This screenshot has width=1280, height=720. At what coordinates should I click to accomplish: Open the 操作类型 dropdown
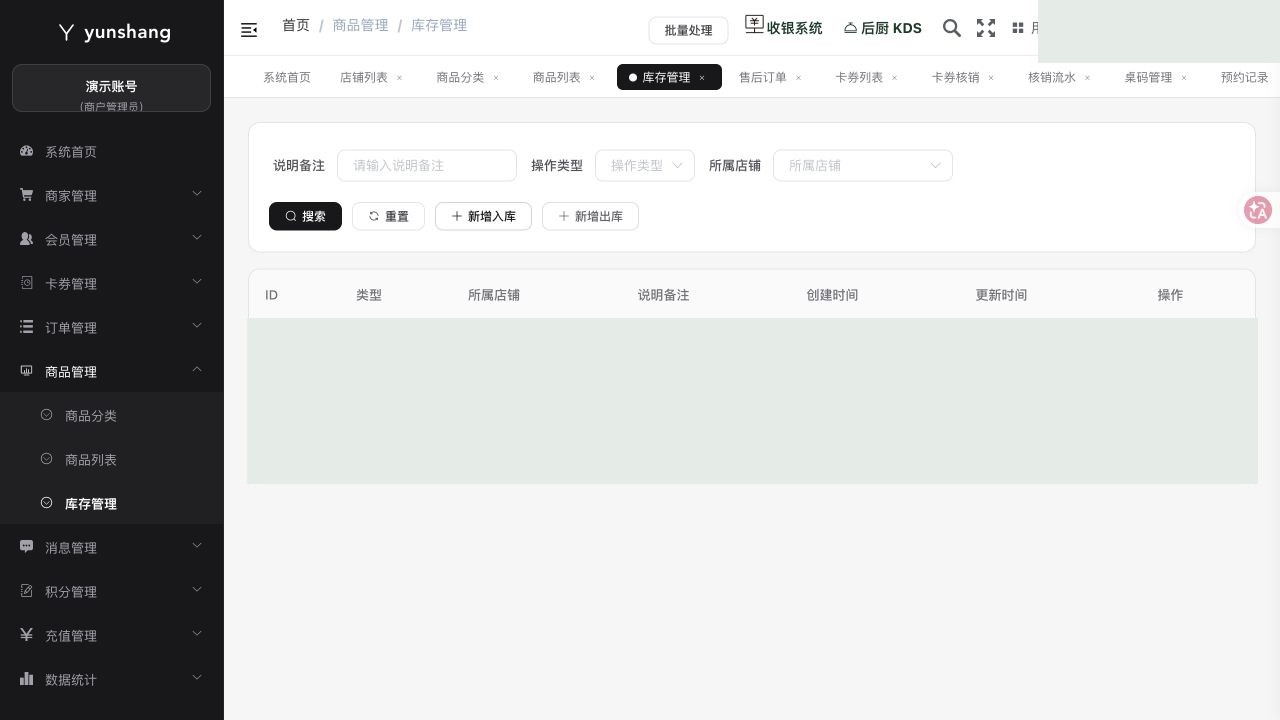pos(645,165)
